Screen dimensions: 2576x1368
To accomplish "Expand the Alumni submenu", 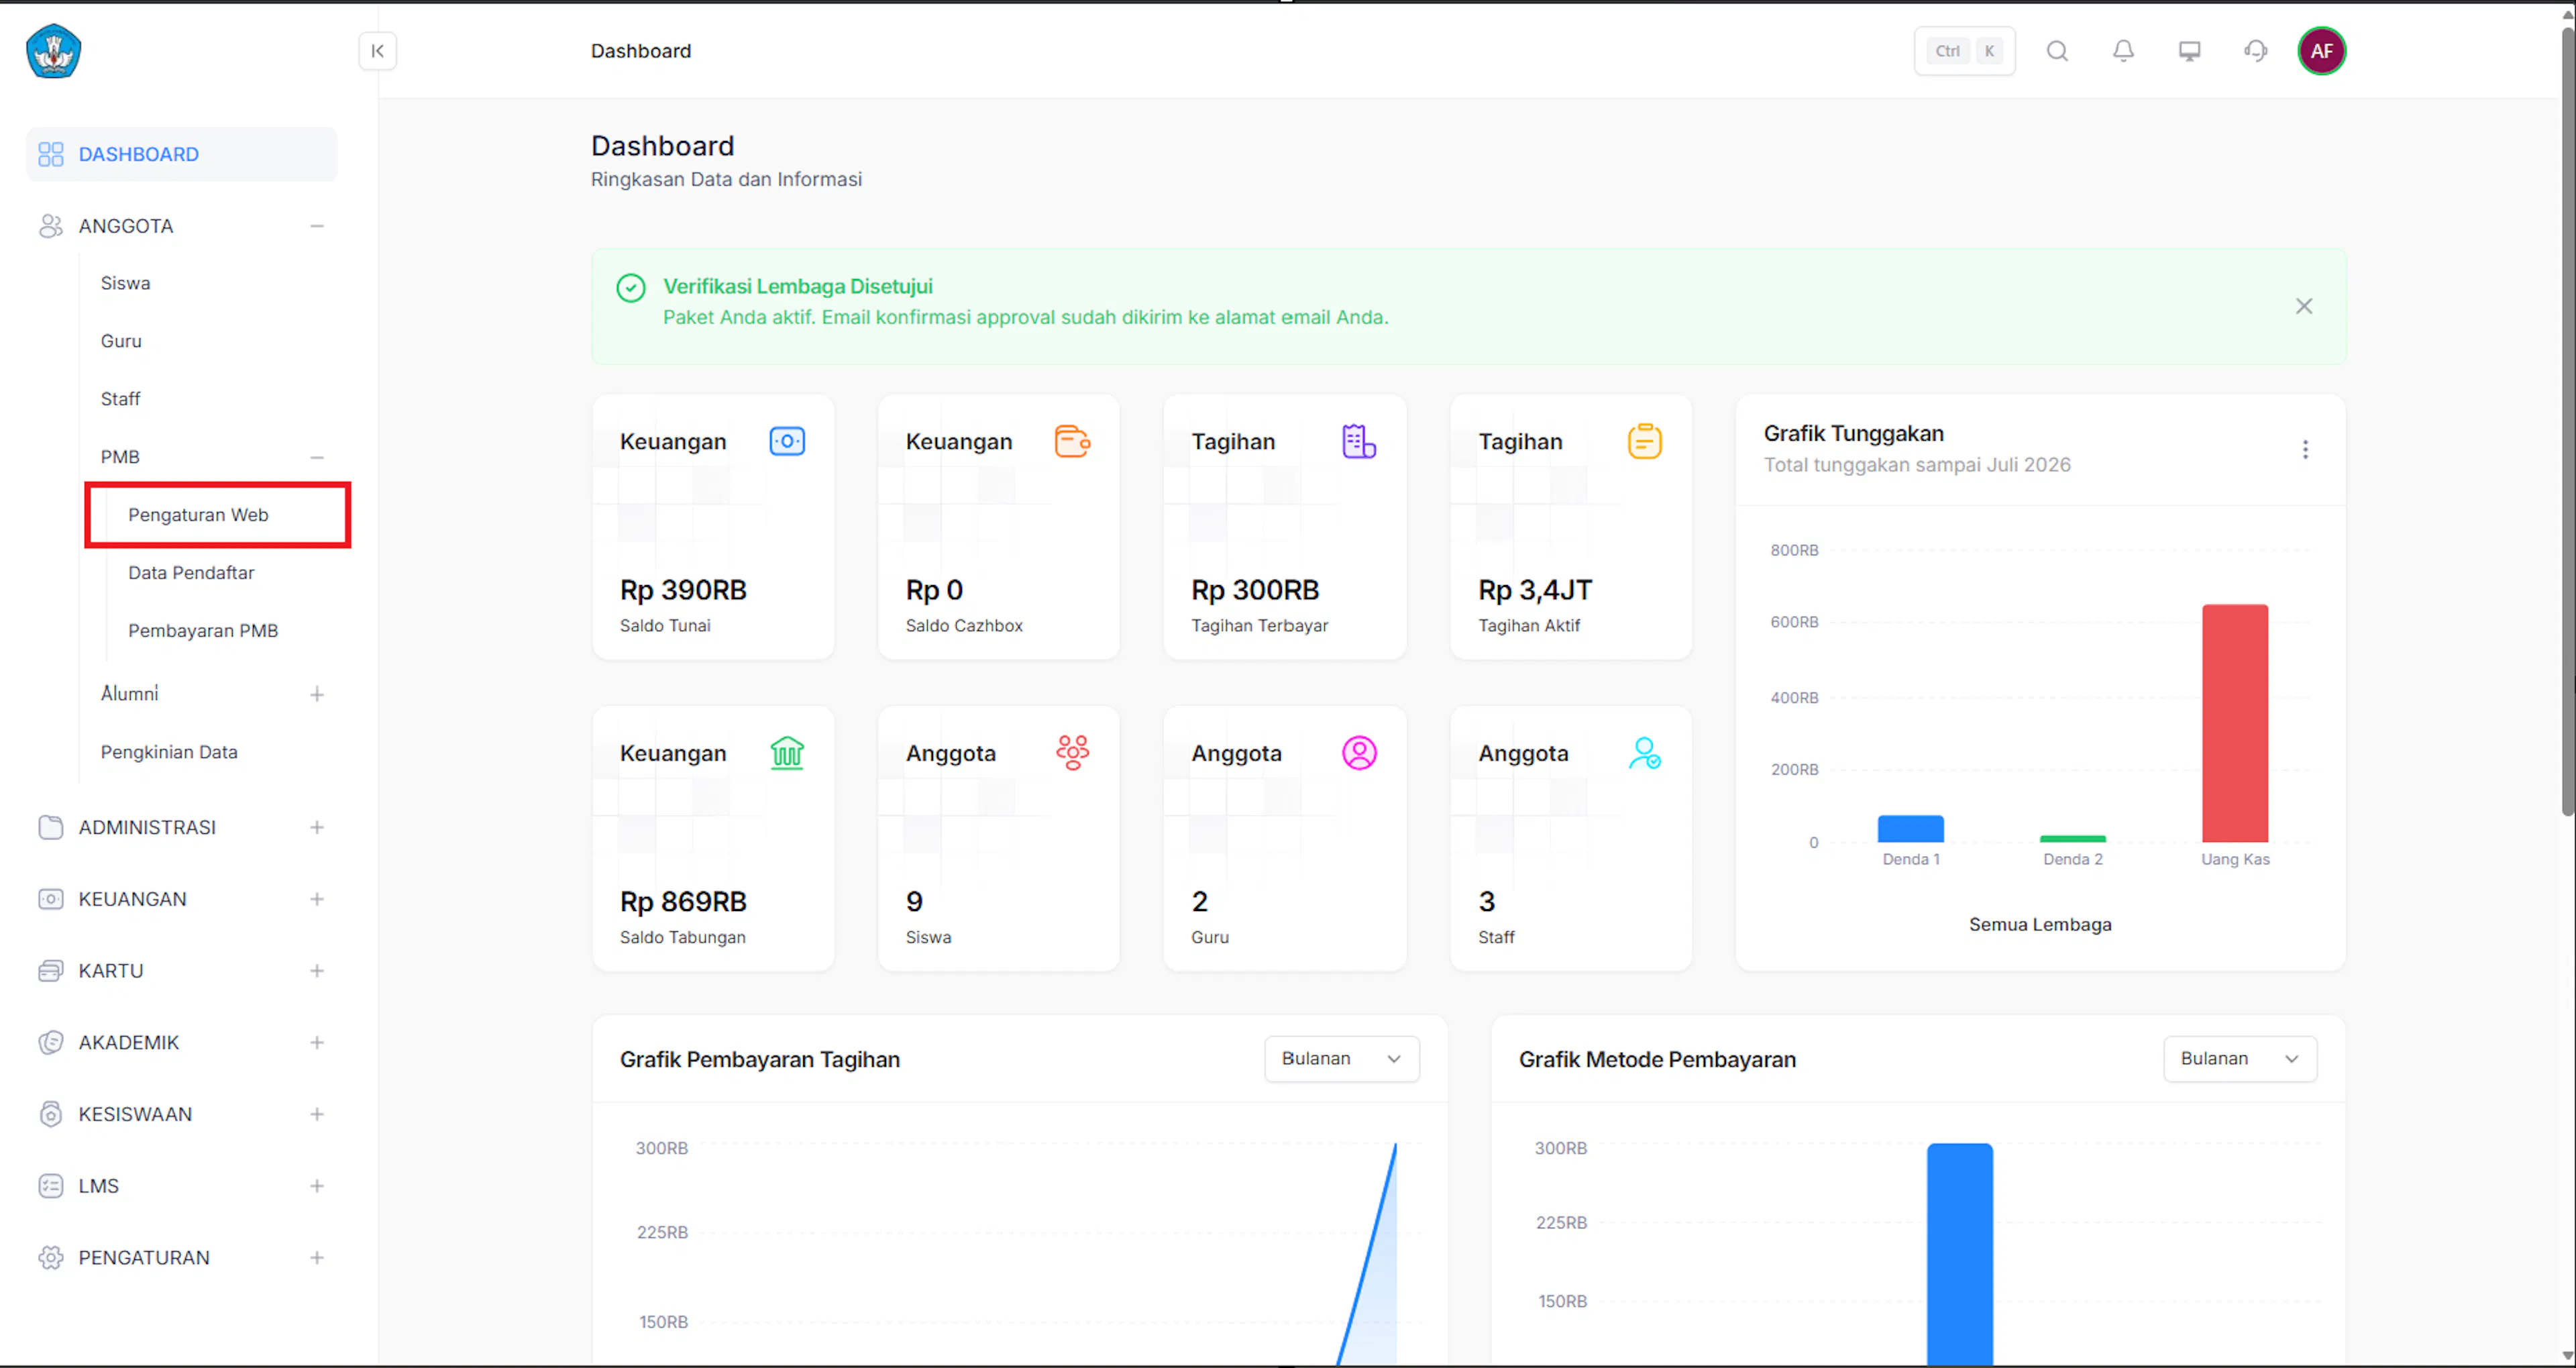I will (316, 694).
